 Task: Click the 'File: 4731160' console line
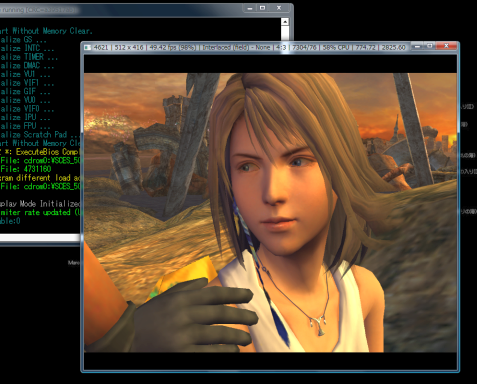[26, 169]
